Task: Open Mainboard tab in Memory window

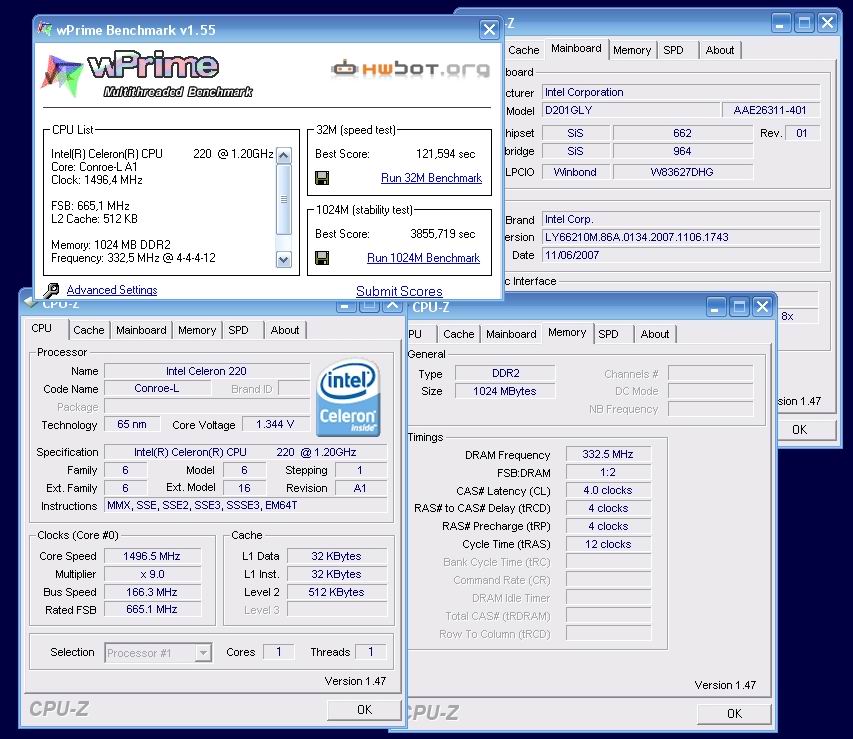Action: click(x=511, y=334)
